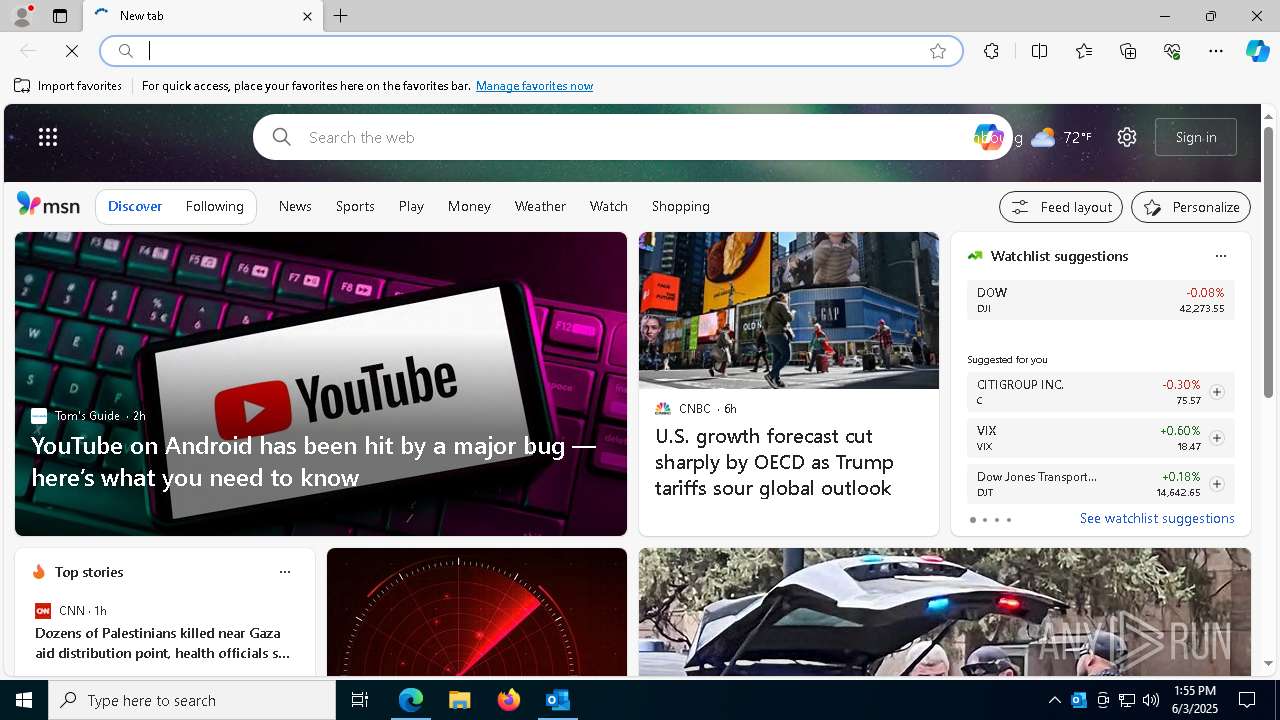Close the New tab tab
Viewport: 1280px width, 720px height.
click(x=307, y=16)
